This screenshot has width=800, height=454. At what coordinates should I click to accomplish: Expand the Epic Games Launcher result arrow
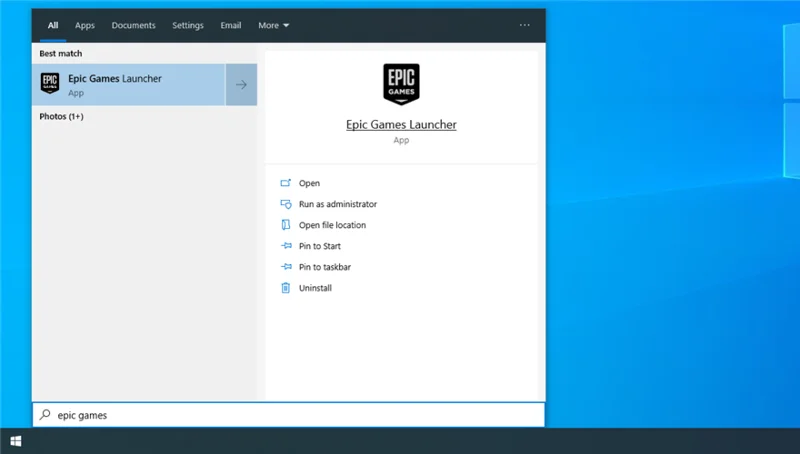241,85
